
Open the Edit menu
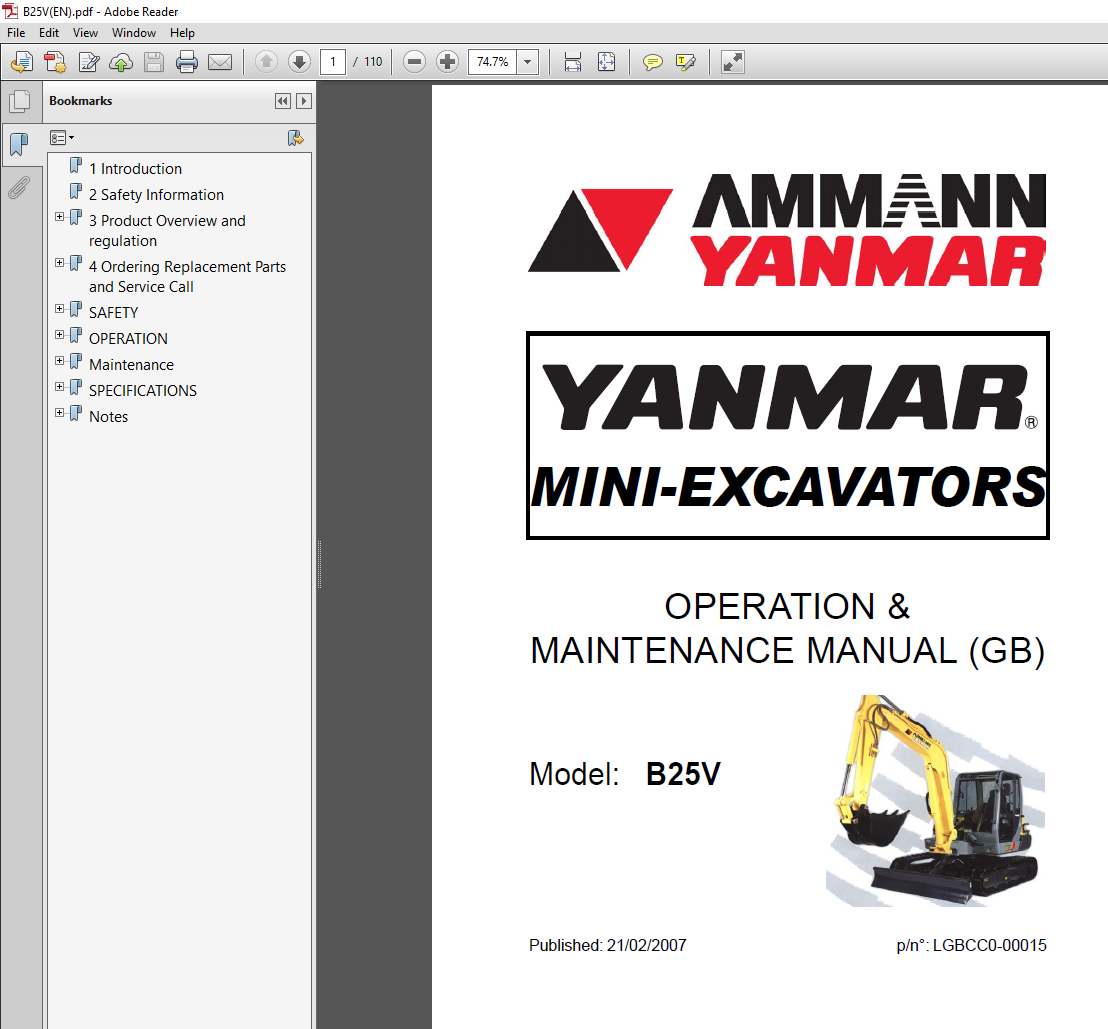pyautogui.click(x=49, y=33)
